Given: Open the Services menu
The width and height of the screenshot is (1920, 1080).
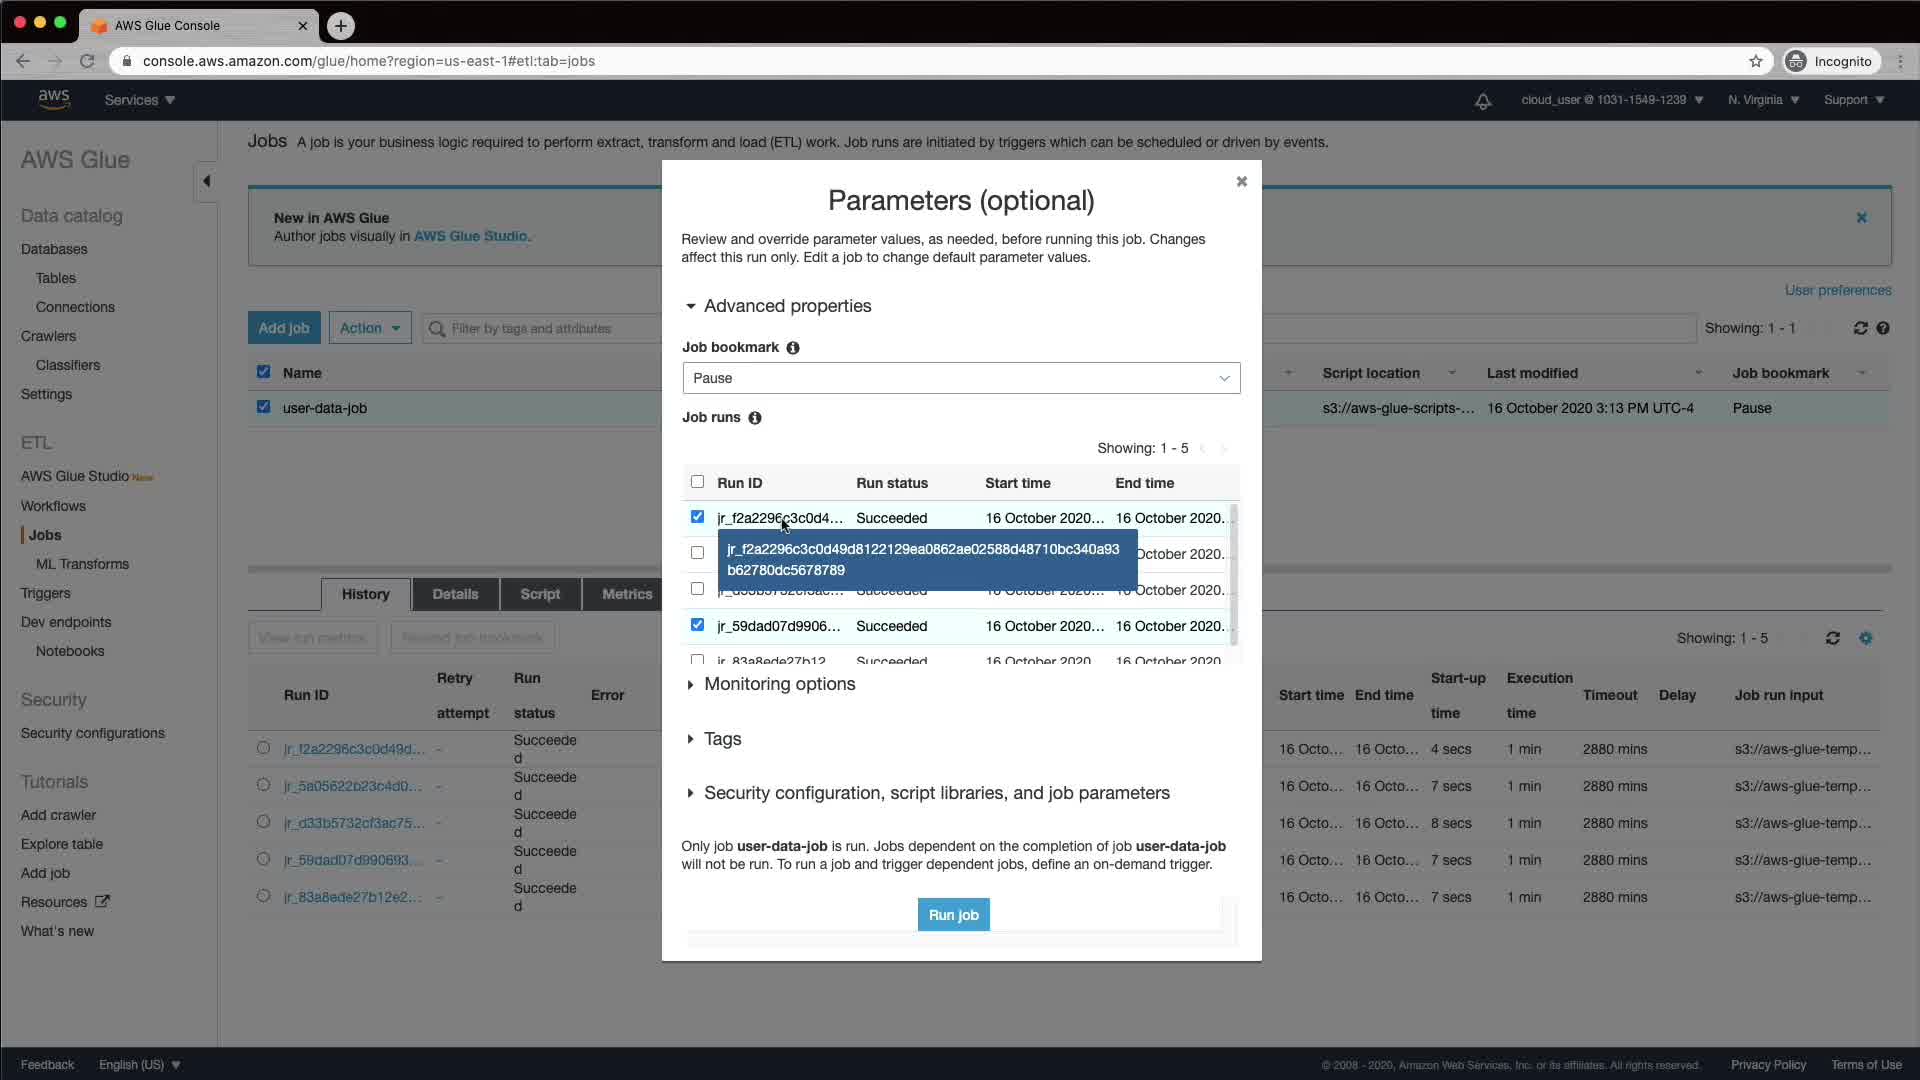Looking at the screenshot, I should (139, 100).
